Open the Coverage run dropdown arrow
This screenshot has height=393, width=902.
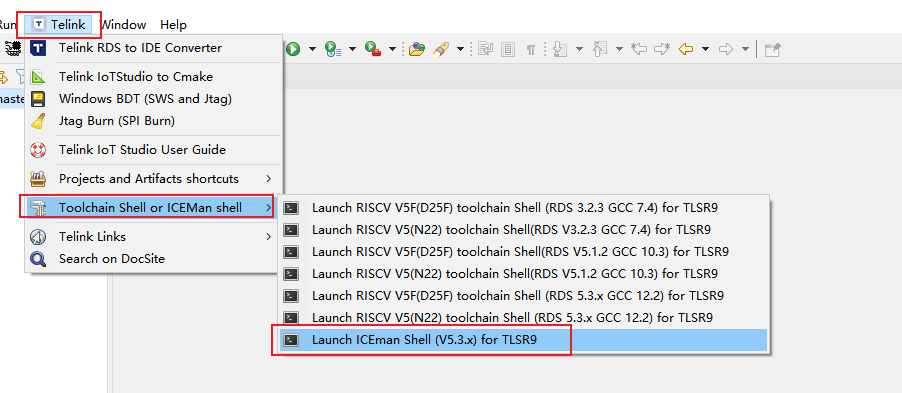tap(352, 49)
